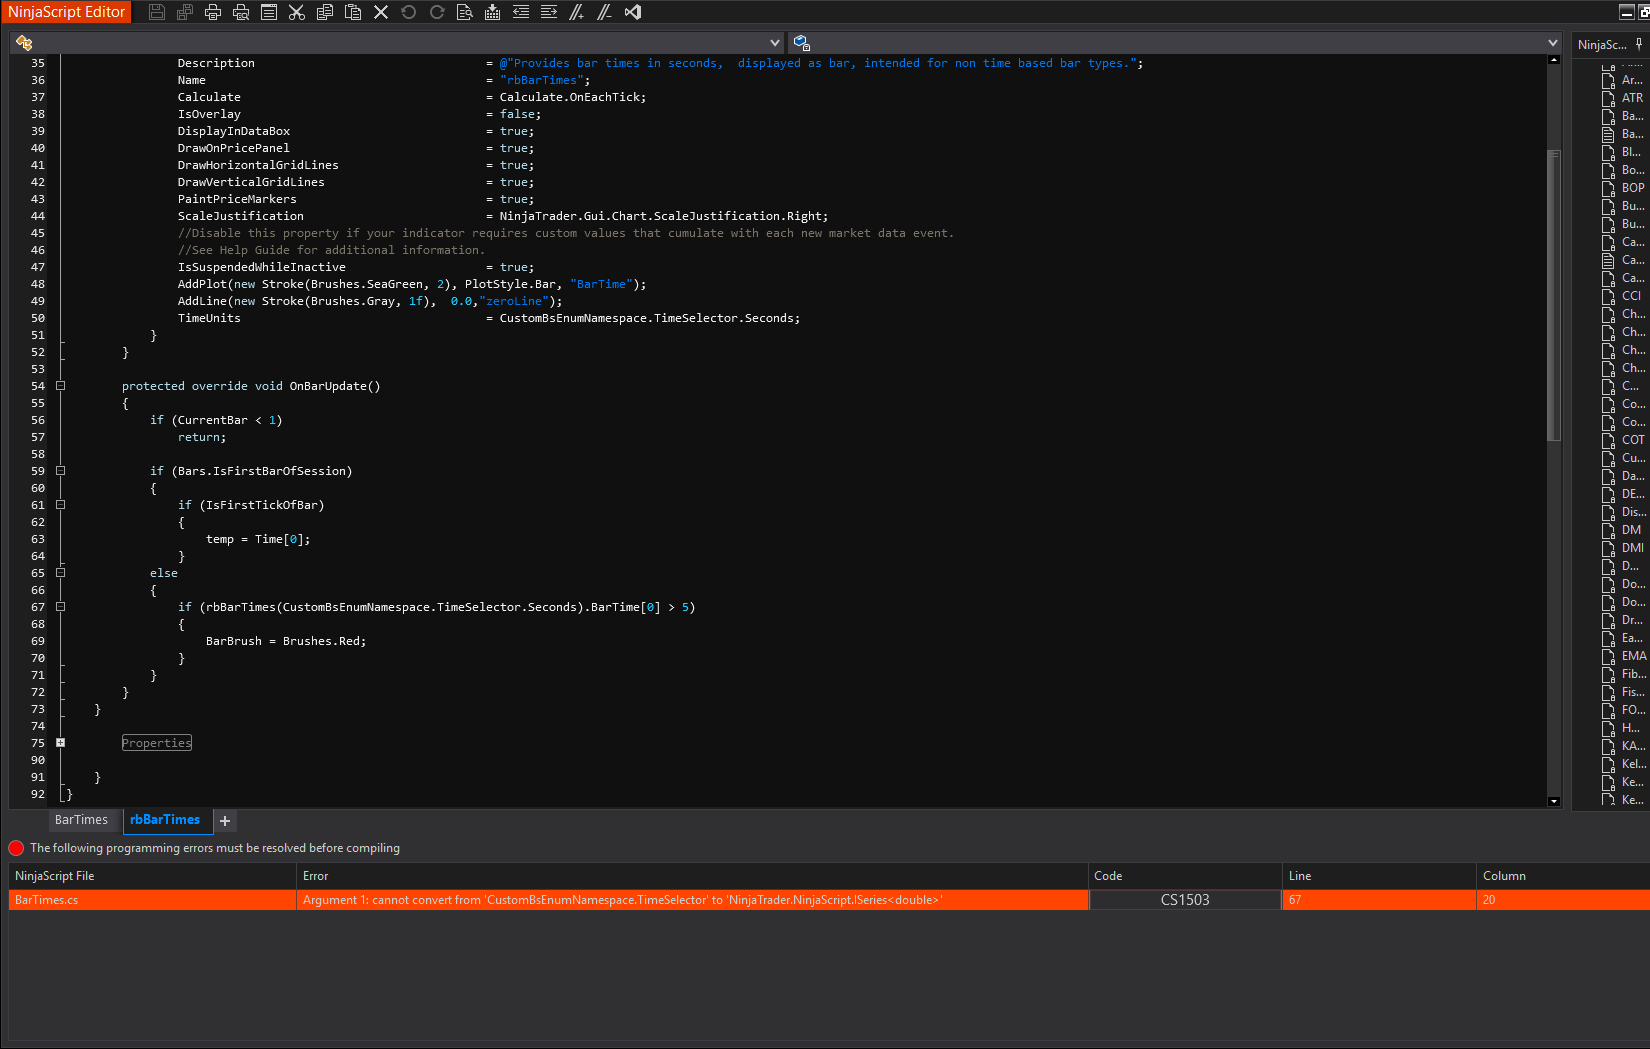Print the current script
This screenshot has height=1049, width=1650.
pos(213,12)
